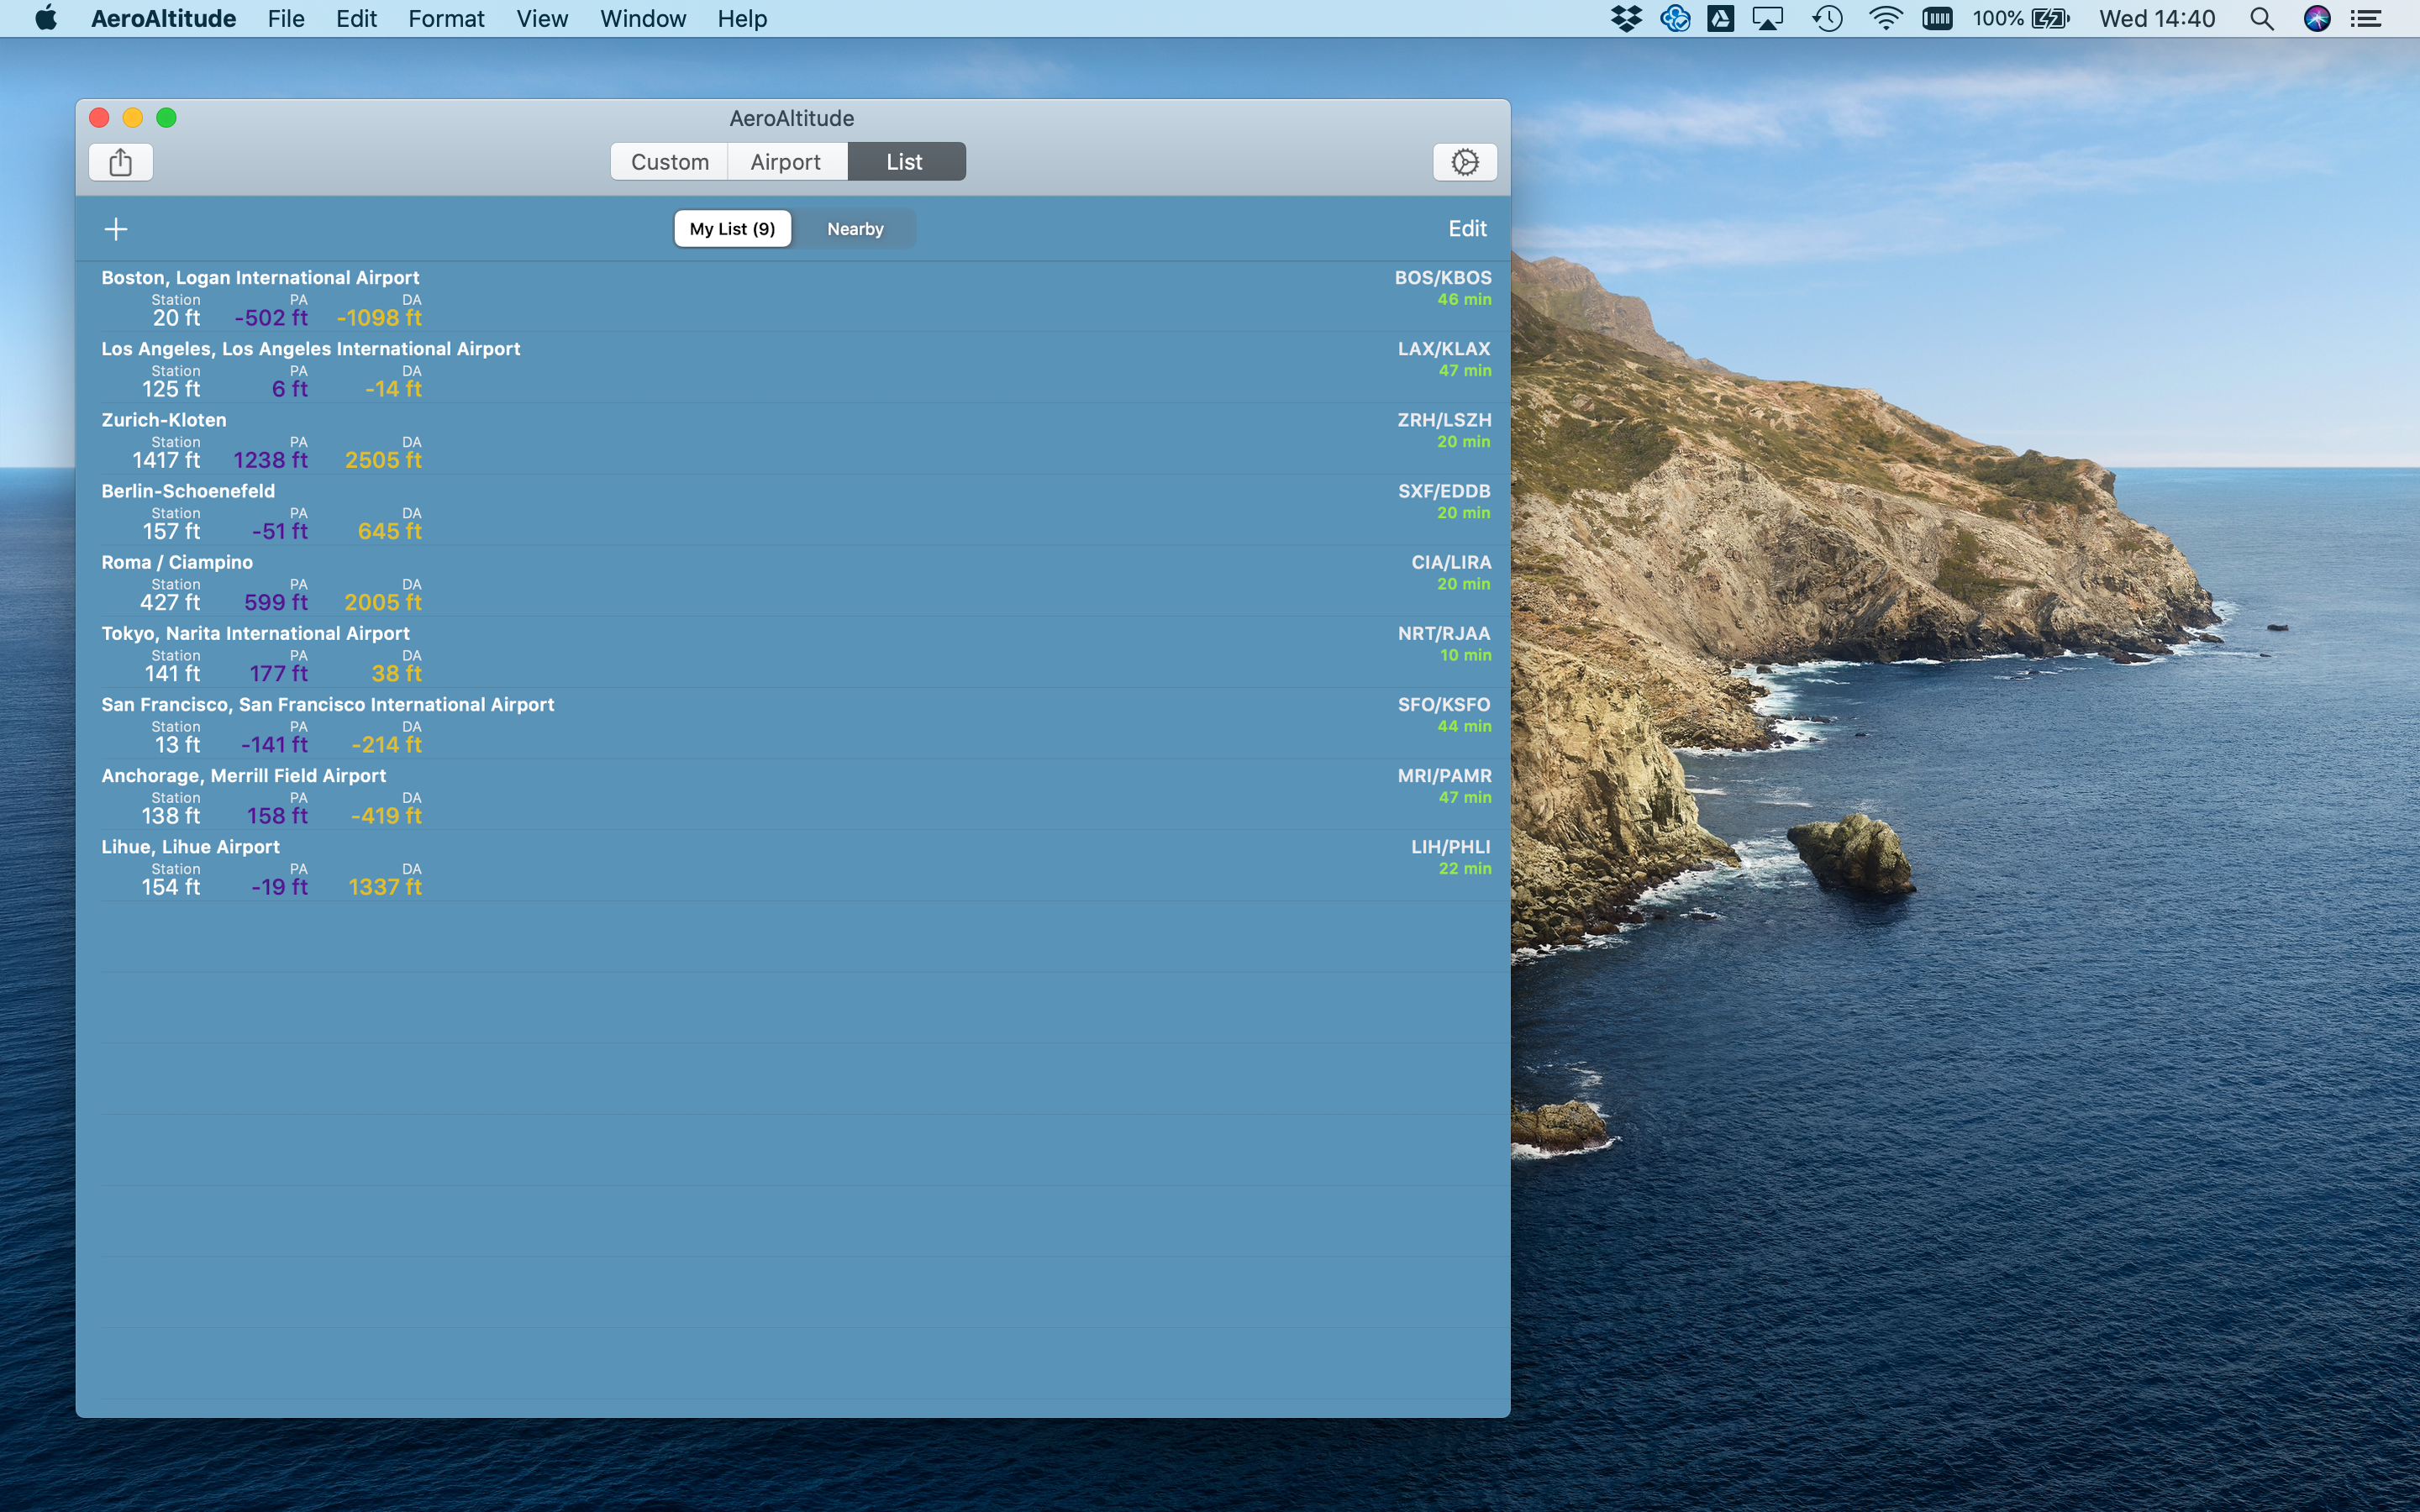Select San Francisco International Airport row
Screen dimensions: 2420x1512
[x=793, y=723]
